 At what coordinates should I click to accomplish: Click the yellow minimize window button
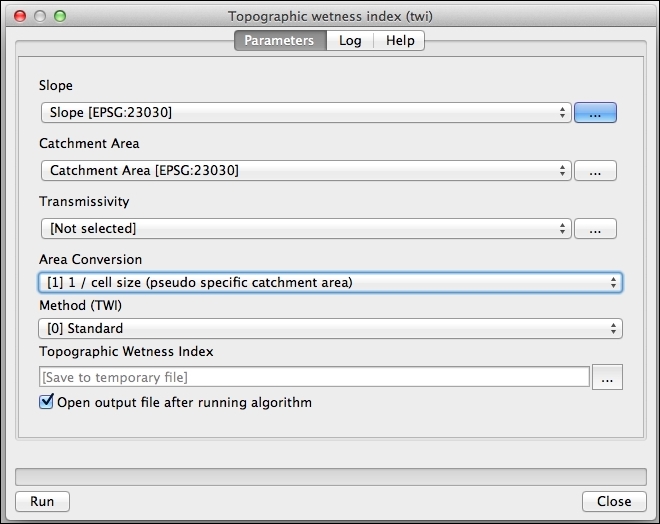click(40, 17)
